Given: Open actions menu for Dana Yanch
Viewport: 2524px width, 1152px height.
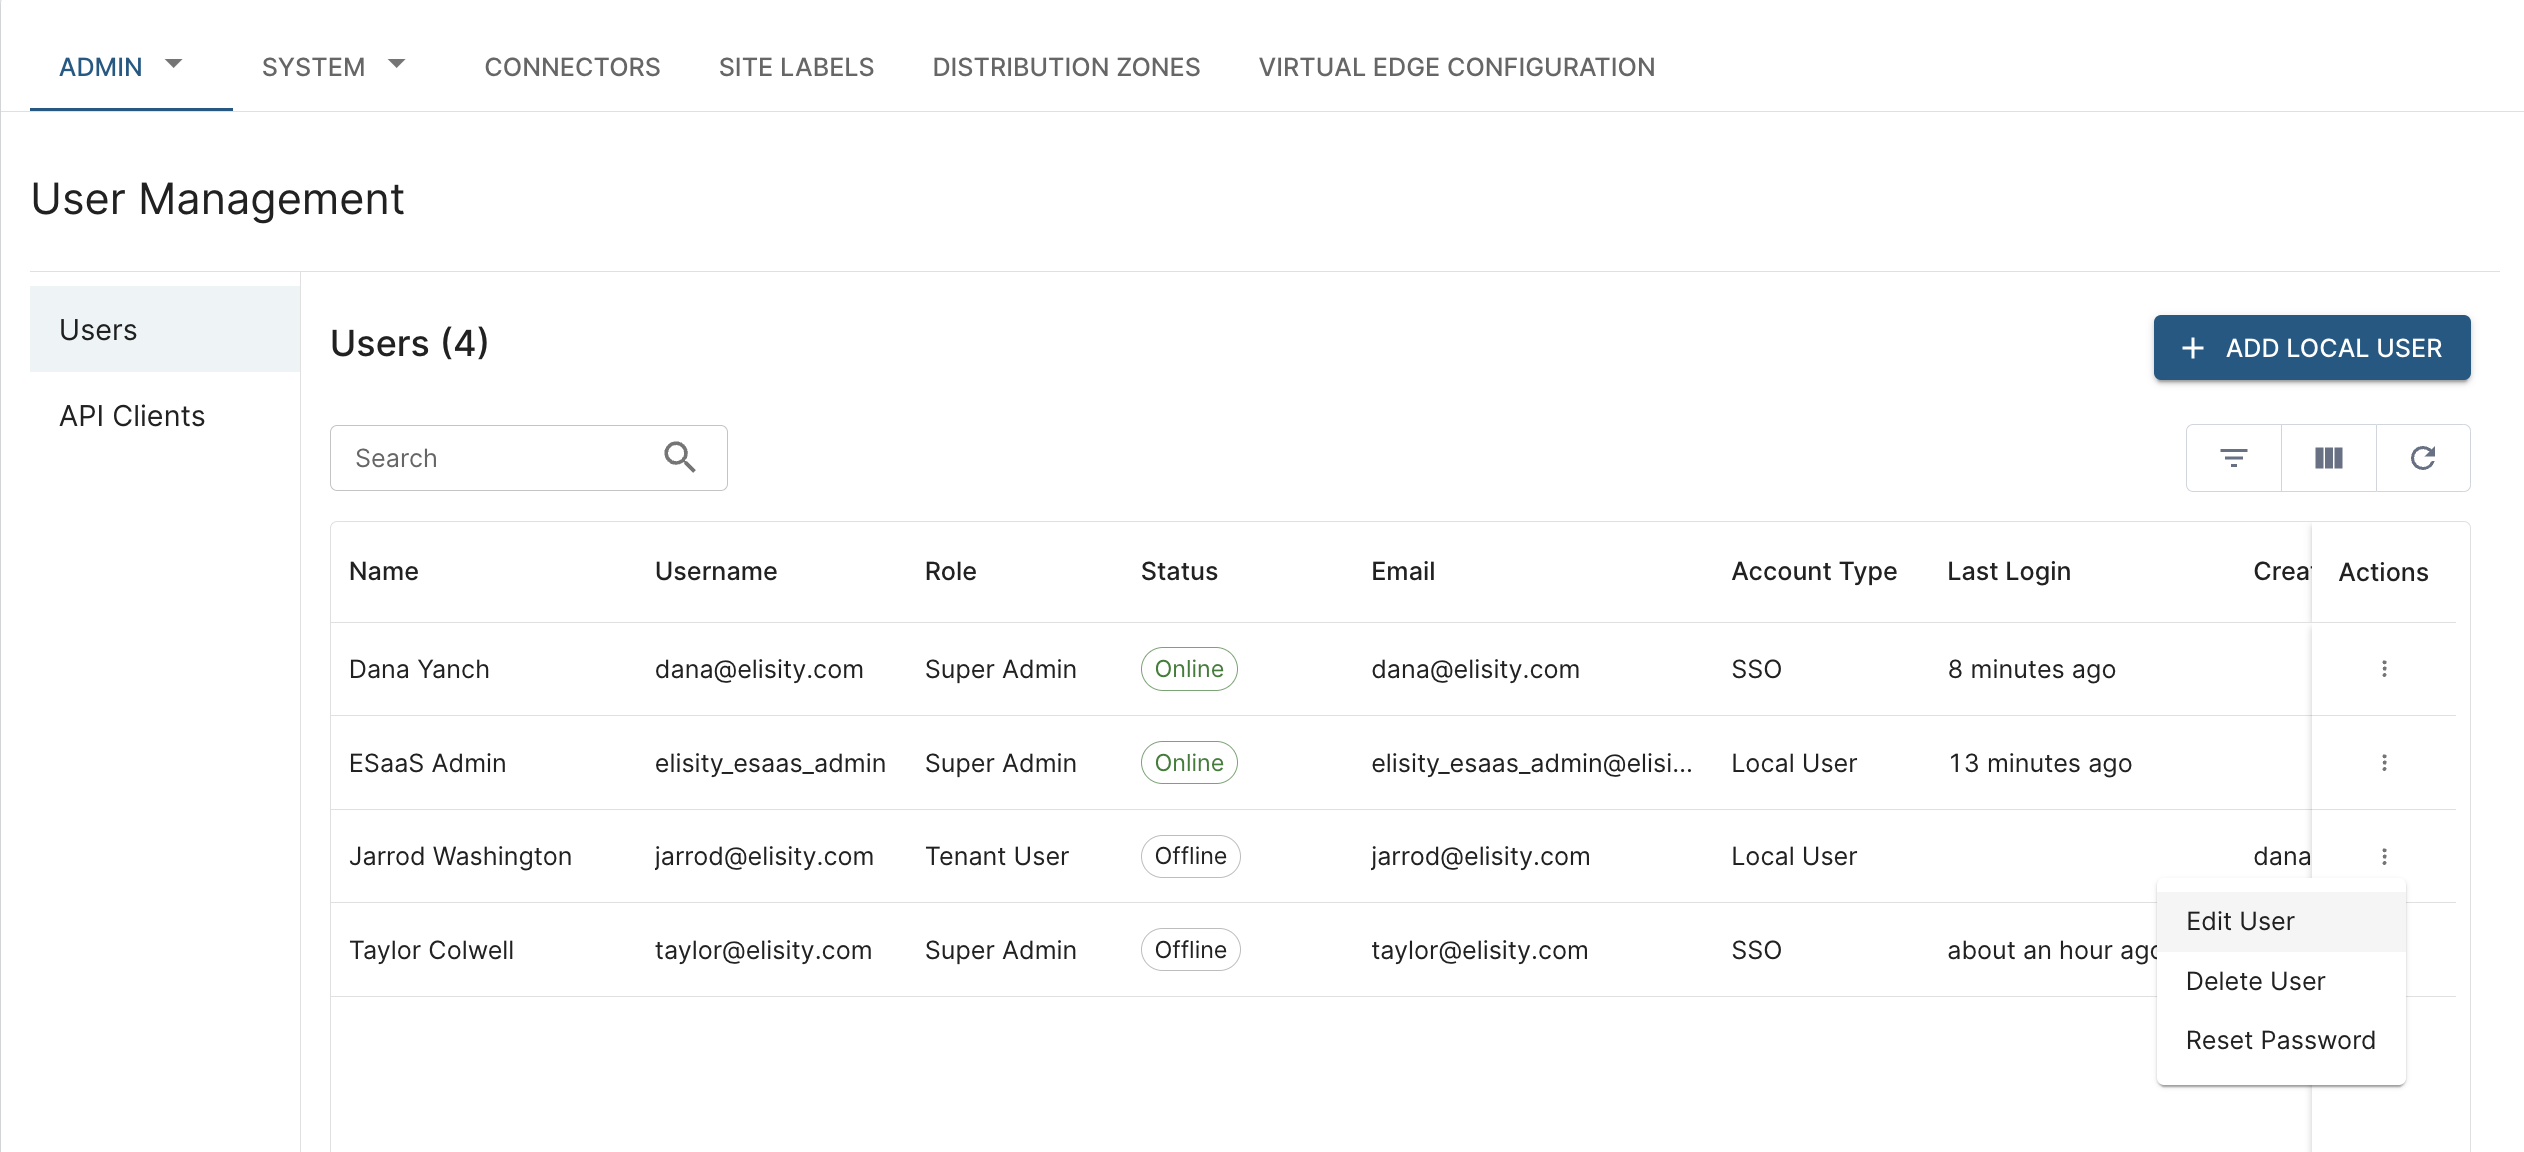Looking at the screenshot, I should click(x=2384, y=669).
